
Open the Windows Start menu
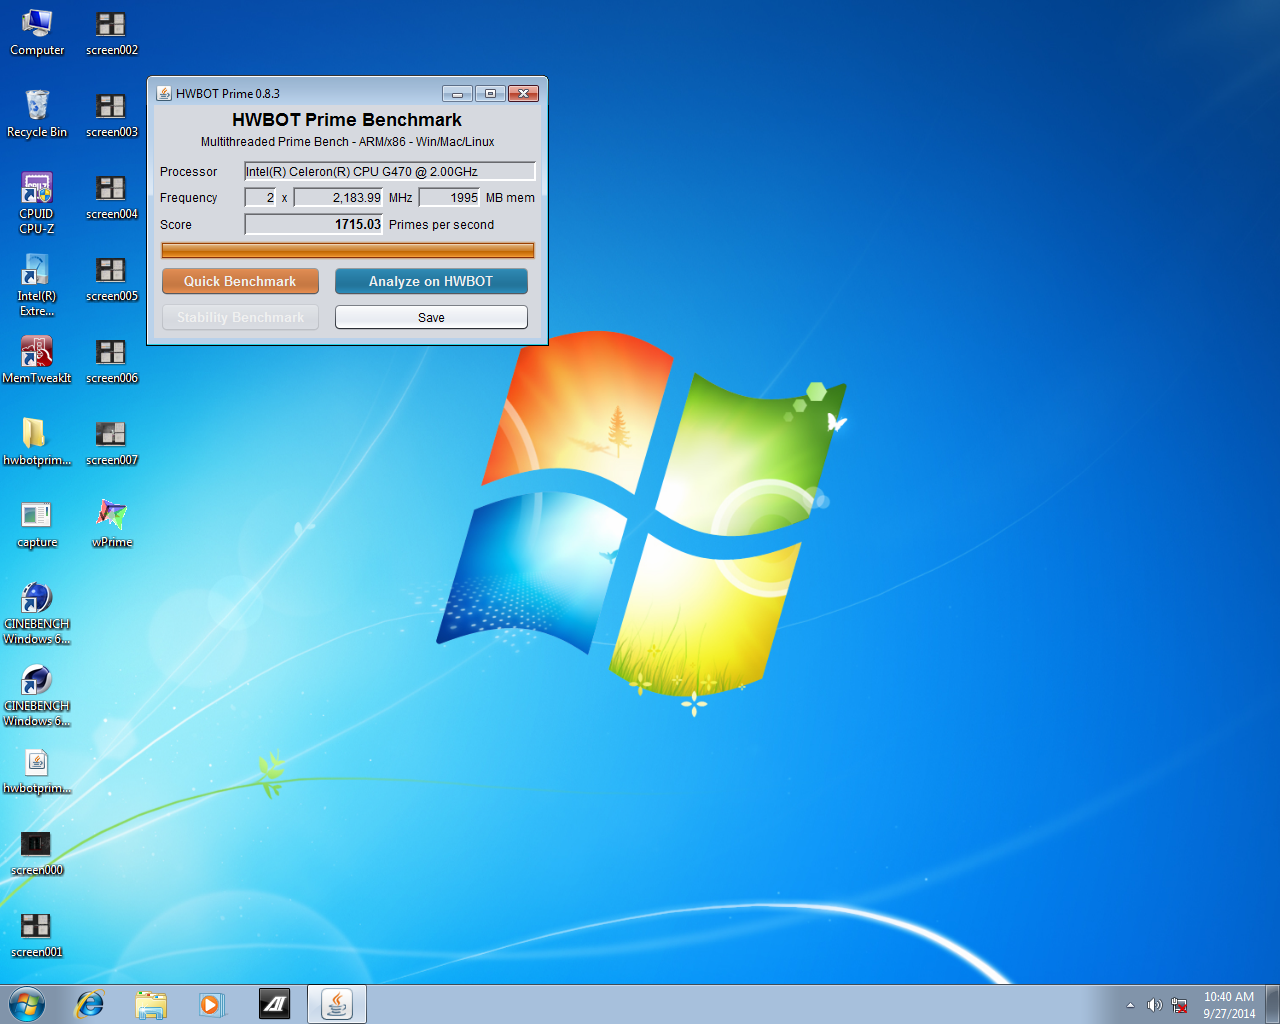click(x=27, y=1004)
